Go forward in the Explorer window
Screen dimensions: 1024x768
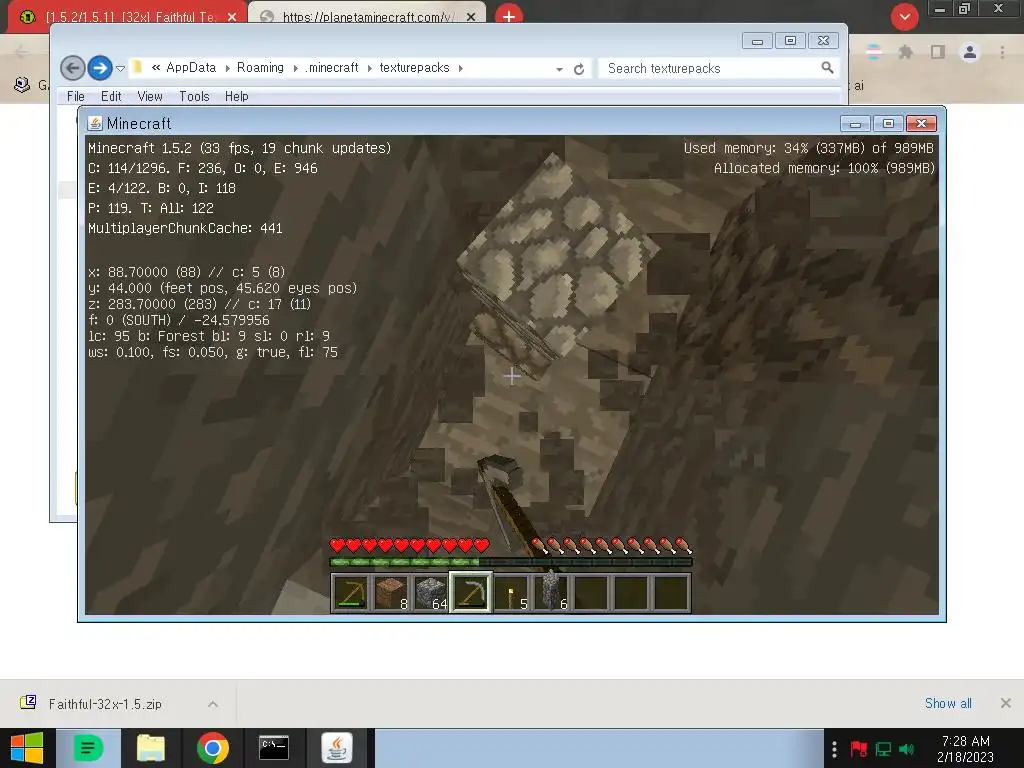point(100,68)
